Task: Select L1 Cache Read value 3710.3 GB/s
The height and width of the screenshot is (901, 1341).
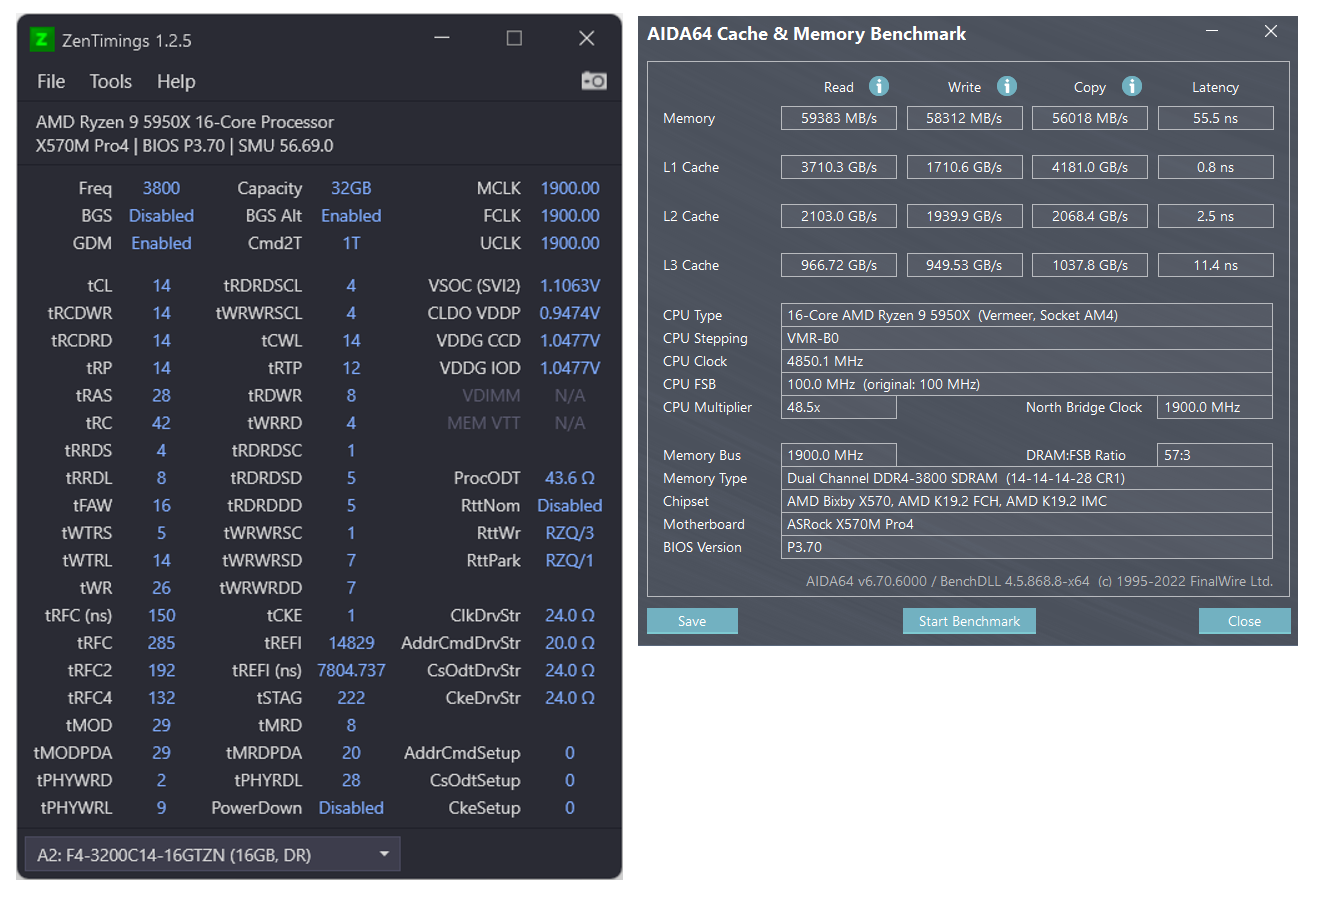Action: pos(839,167)
